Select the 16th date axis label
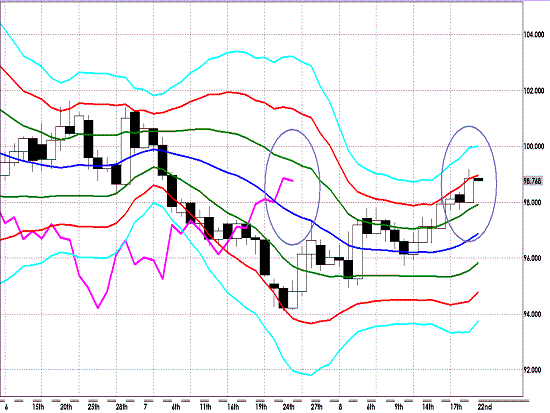The height and width of the screenshot is (413, 550). click(x=233, y=407)
